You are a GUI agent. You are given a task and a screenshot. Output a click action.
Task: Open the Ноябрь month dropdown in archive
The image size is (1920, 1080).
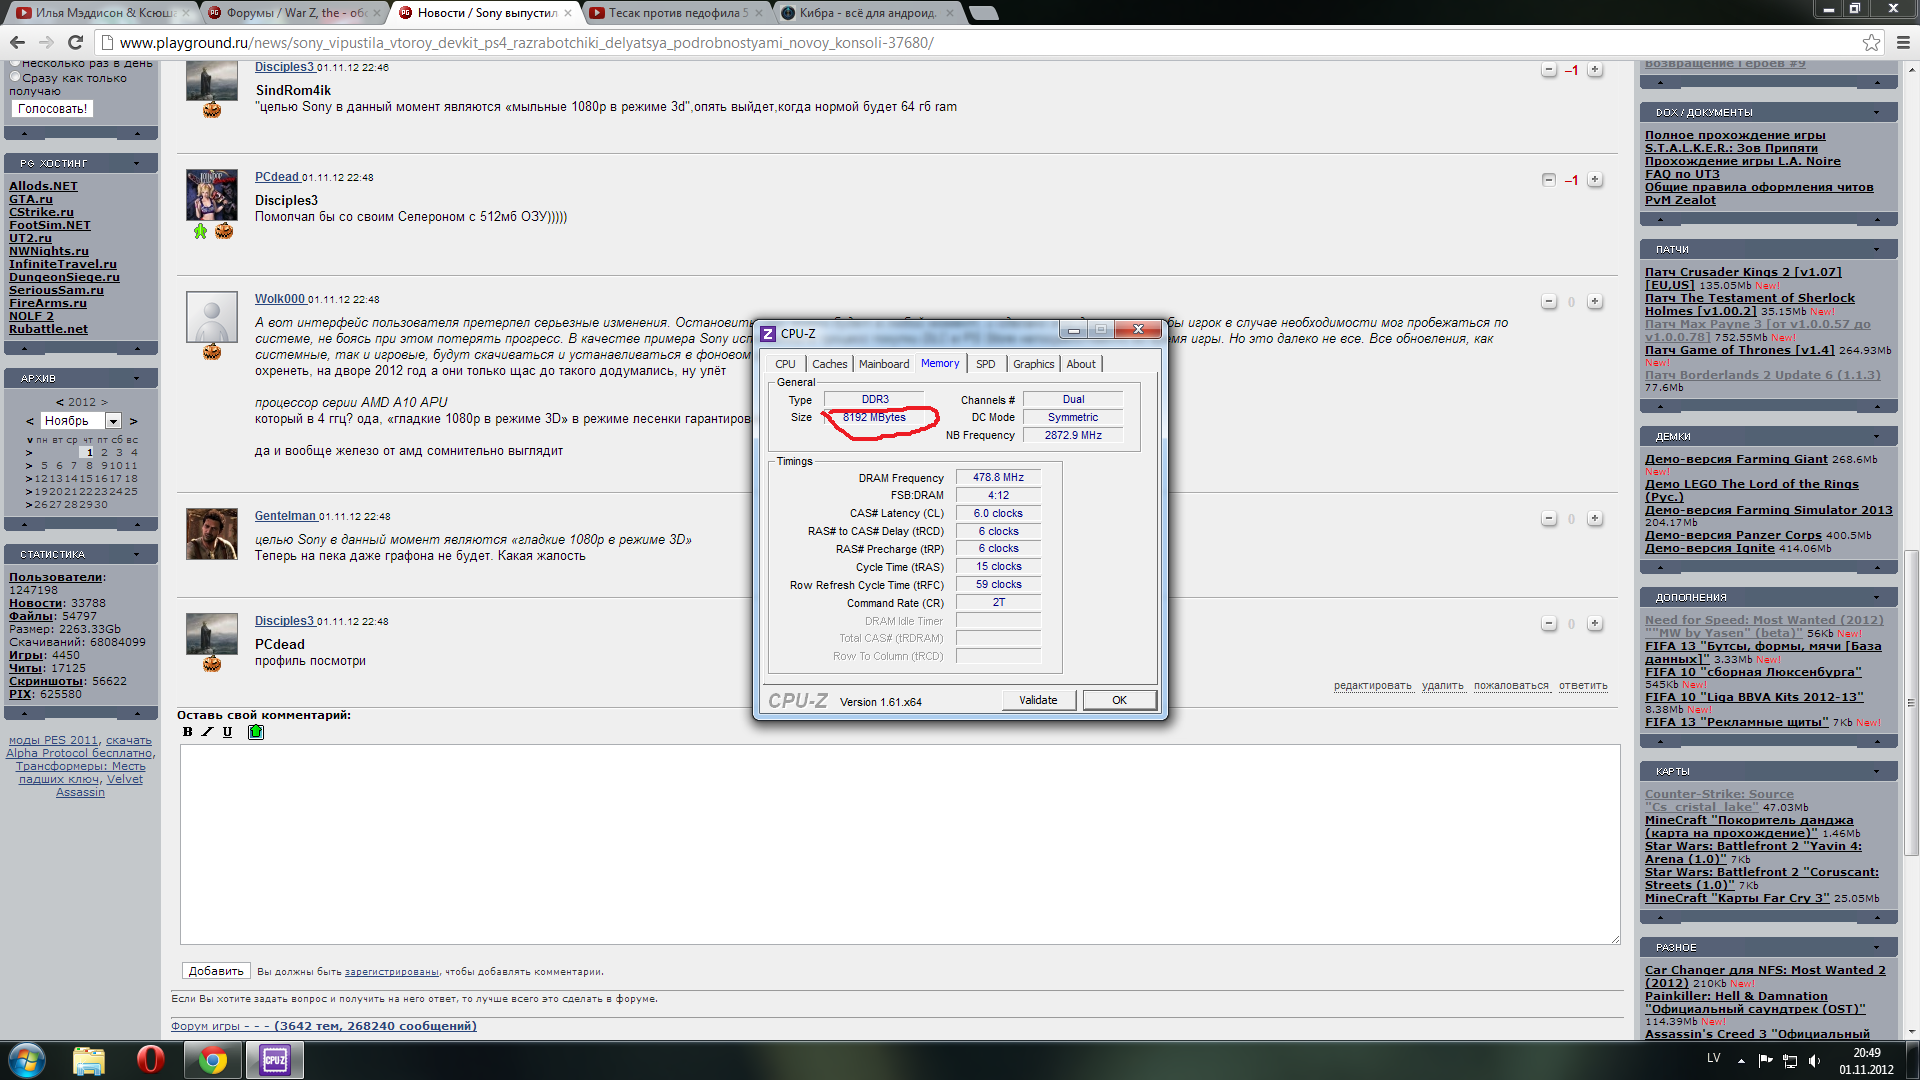point(113,421)
